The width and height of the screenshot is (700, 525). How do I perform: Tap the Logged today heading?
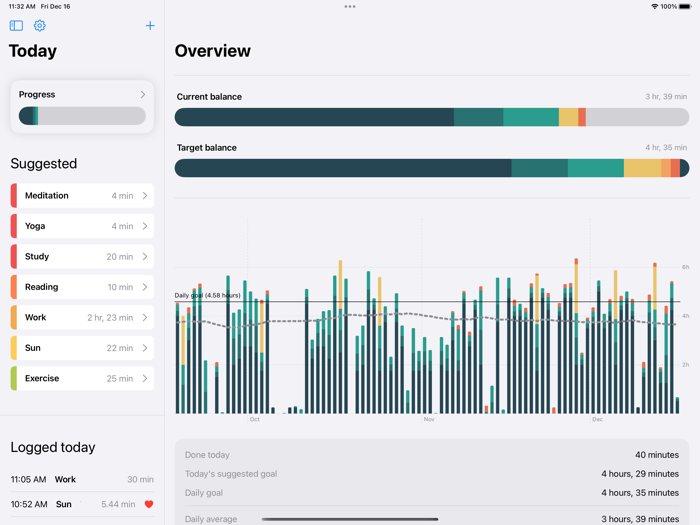coord(53,447)
